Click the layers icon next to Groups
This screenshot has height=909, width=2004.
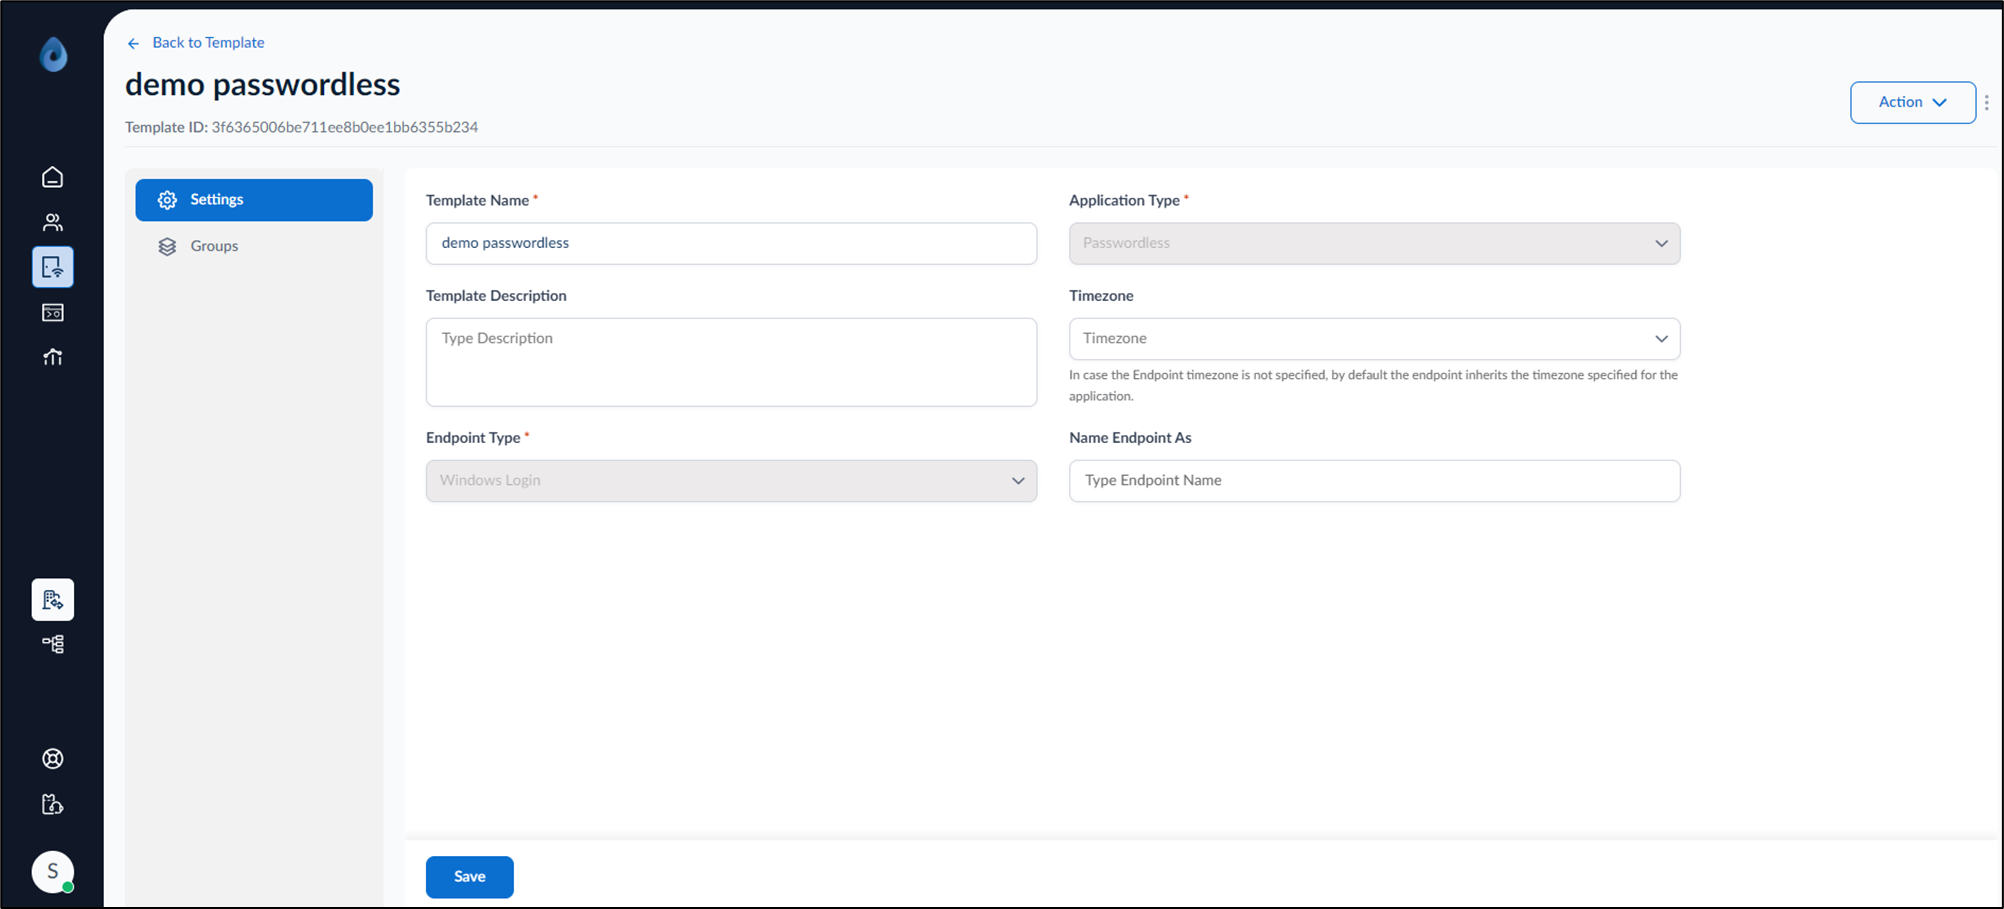point(167,246)
